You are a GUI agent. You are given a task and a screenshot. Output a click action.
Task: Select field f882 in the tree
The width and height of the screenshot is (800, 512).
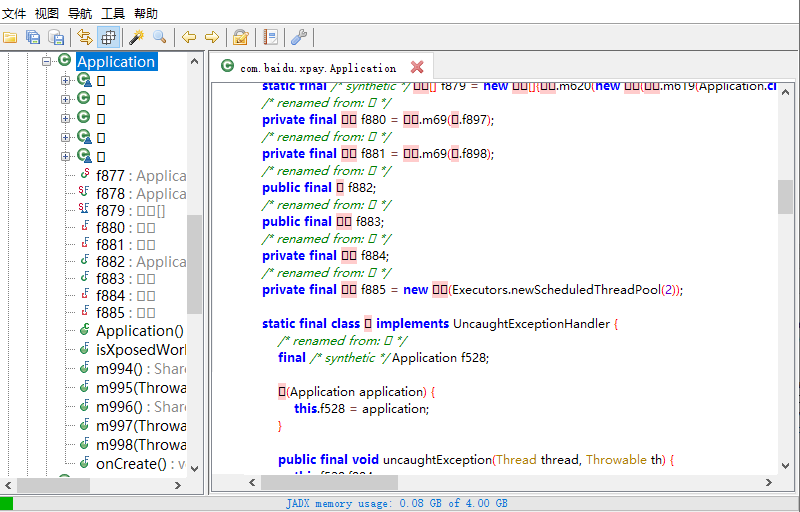tap(141, 262)
